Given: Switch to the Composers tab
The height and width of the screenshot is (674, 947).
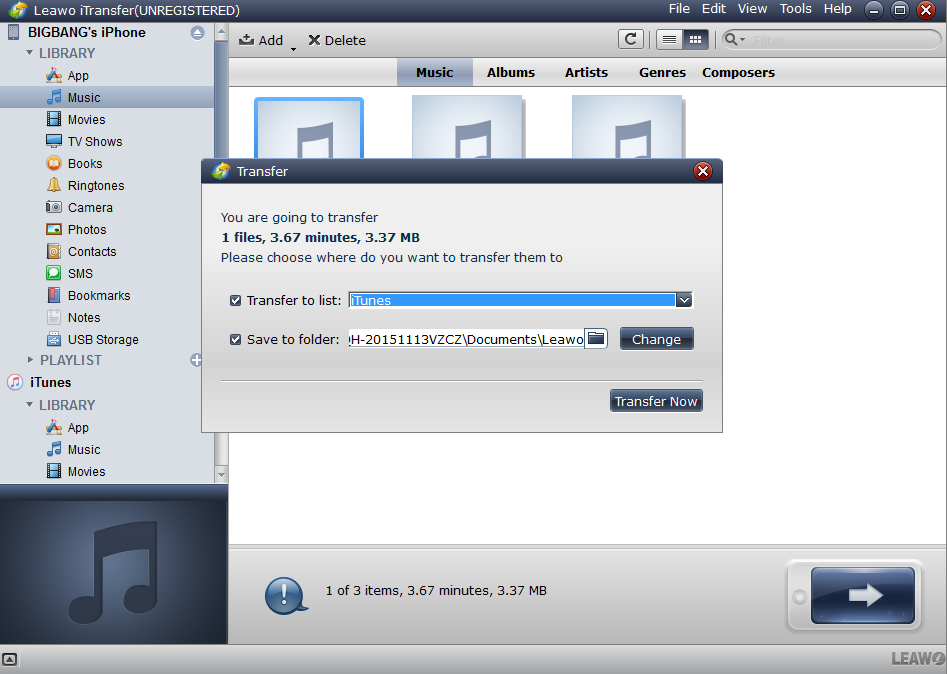Looking at the screenshot, I should 738,72.
